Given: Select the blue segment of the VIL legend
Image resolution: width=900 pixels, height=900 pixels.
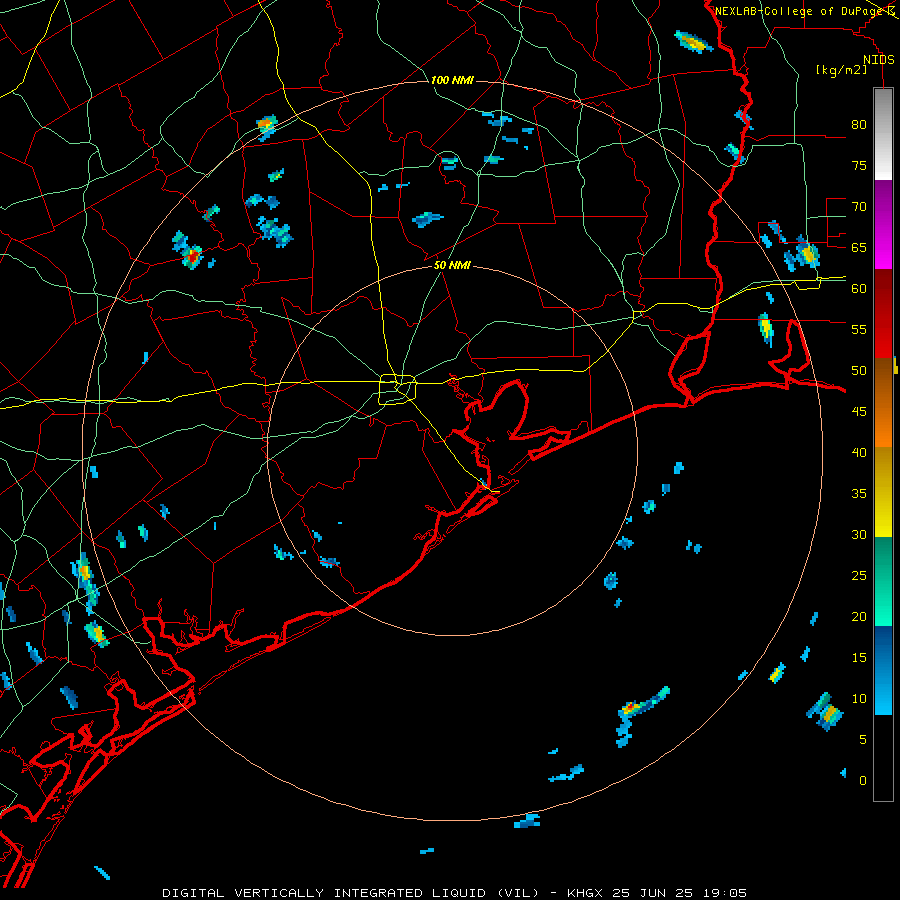Looking at the screenshot, I should [x=883, y=670].
